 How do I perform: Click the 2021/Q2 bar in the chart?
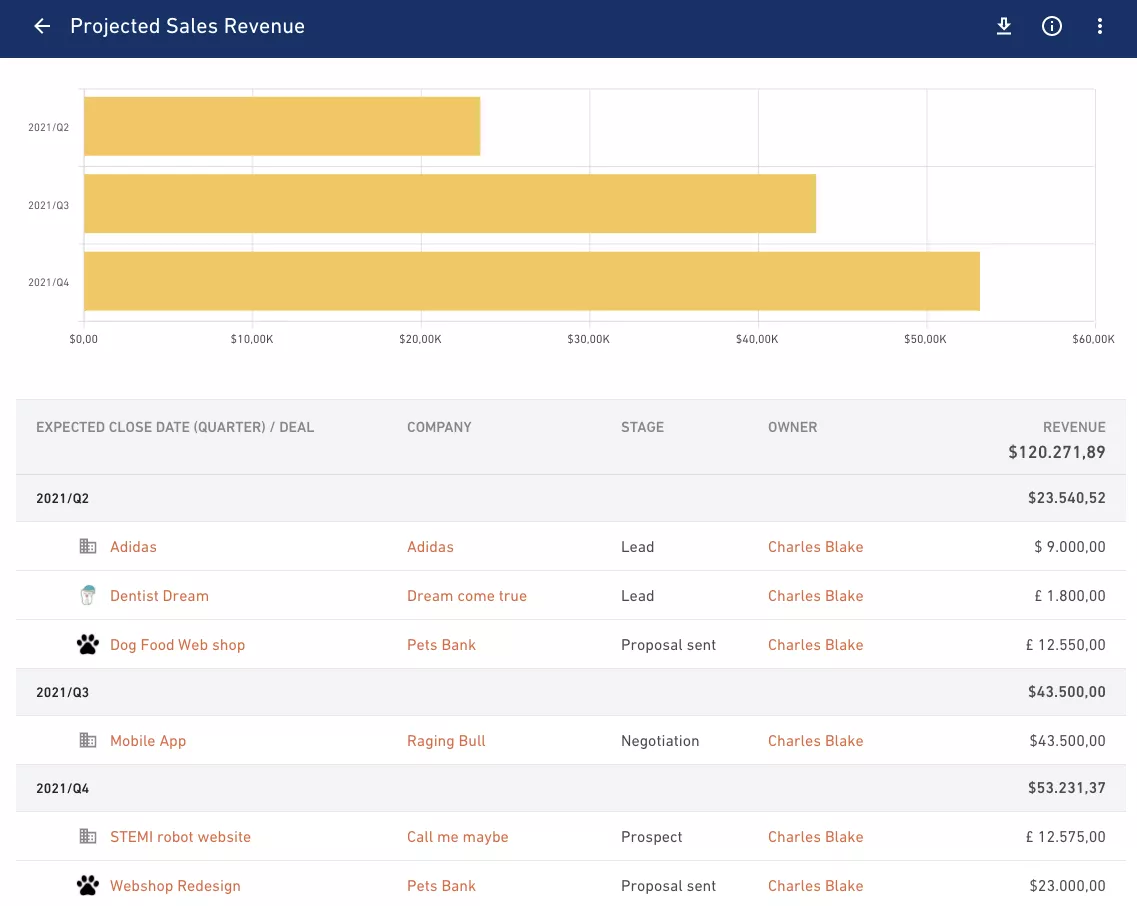[x=282, y=126]
